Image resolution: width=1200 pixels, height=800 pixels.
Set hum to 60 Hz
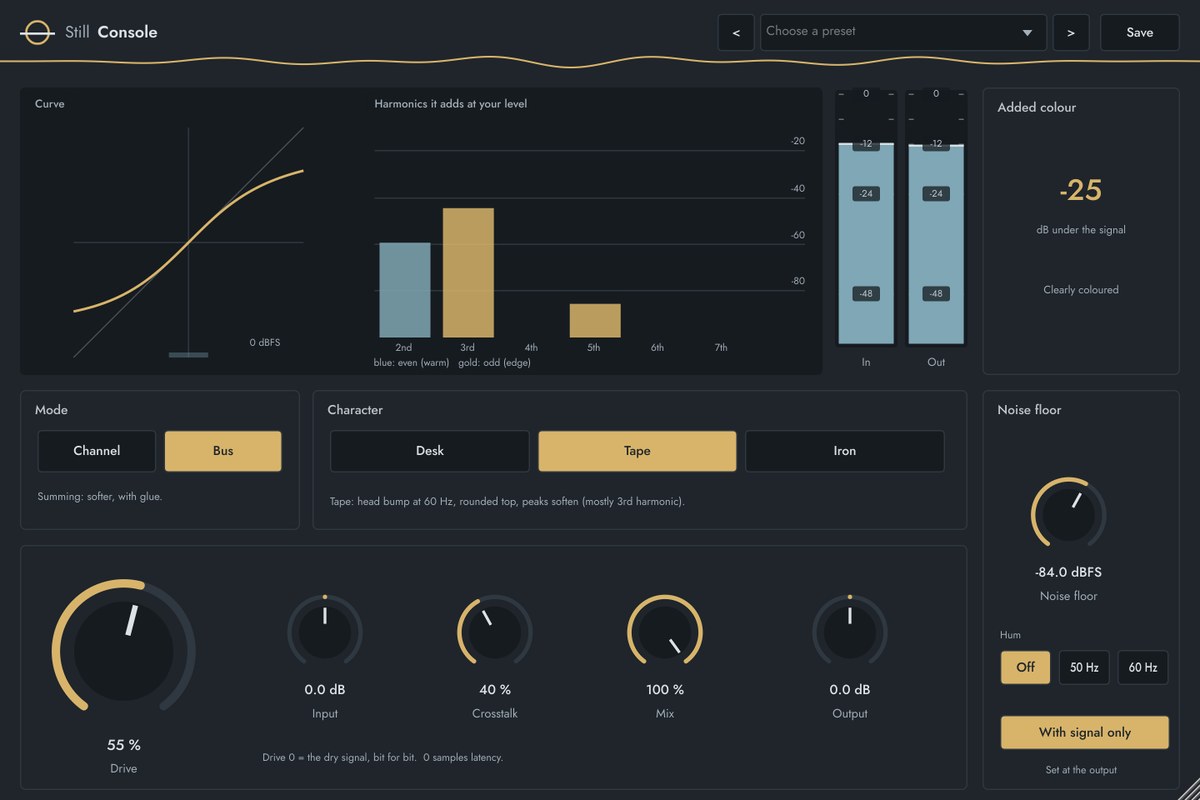coord(1143,667)
